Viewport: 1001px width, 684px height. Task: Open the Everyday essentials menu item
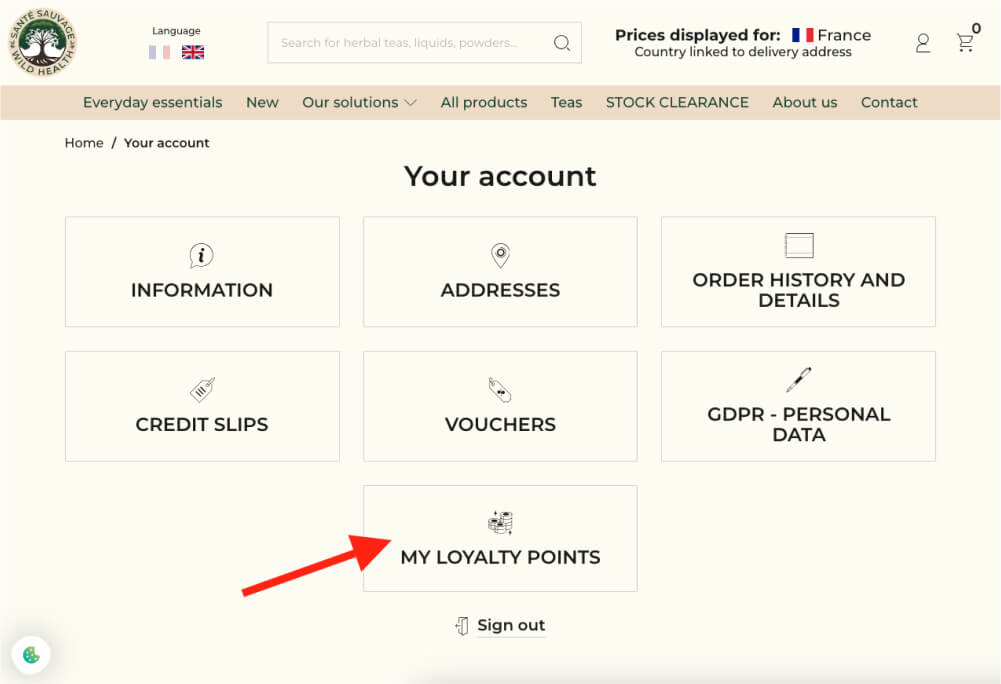coord(153,102)
